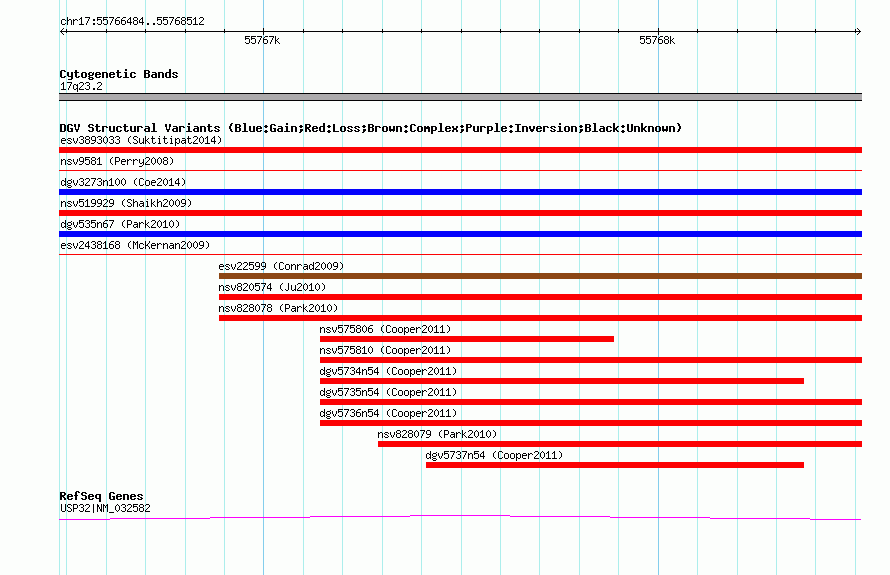890x575 pixels.
Task: Select the blue dgv535n67 gain bar
Action: [x=460, y=234]
